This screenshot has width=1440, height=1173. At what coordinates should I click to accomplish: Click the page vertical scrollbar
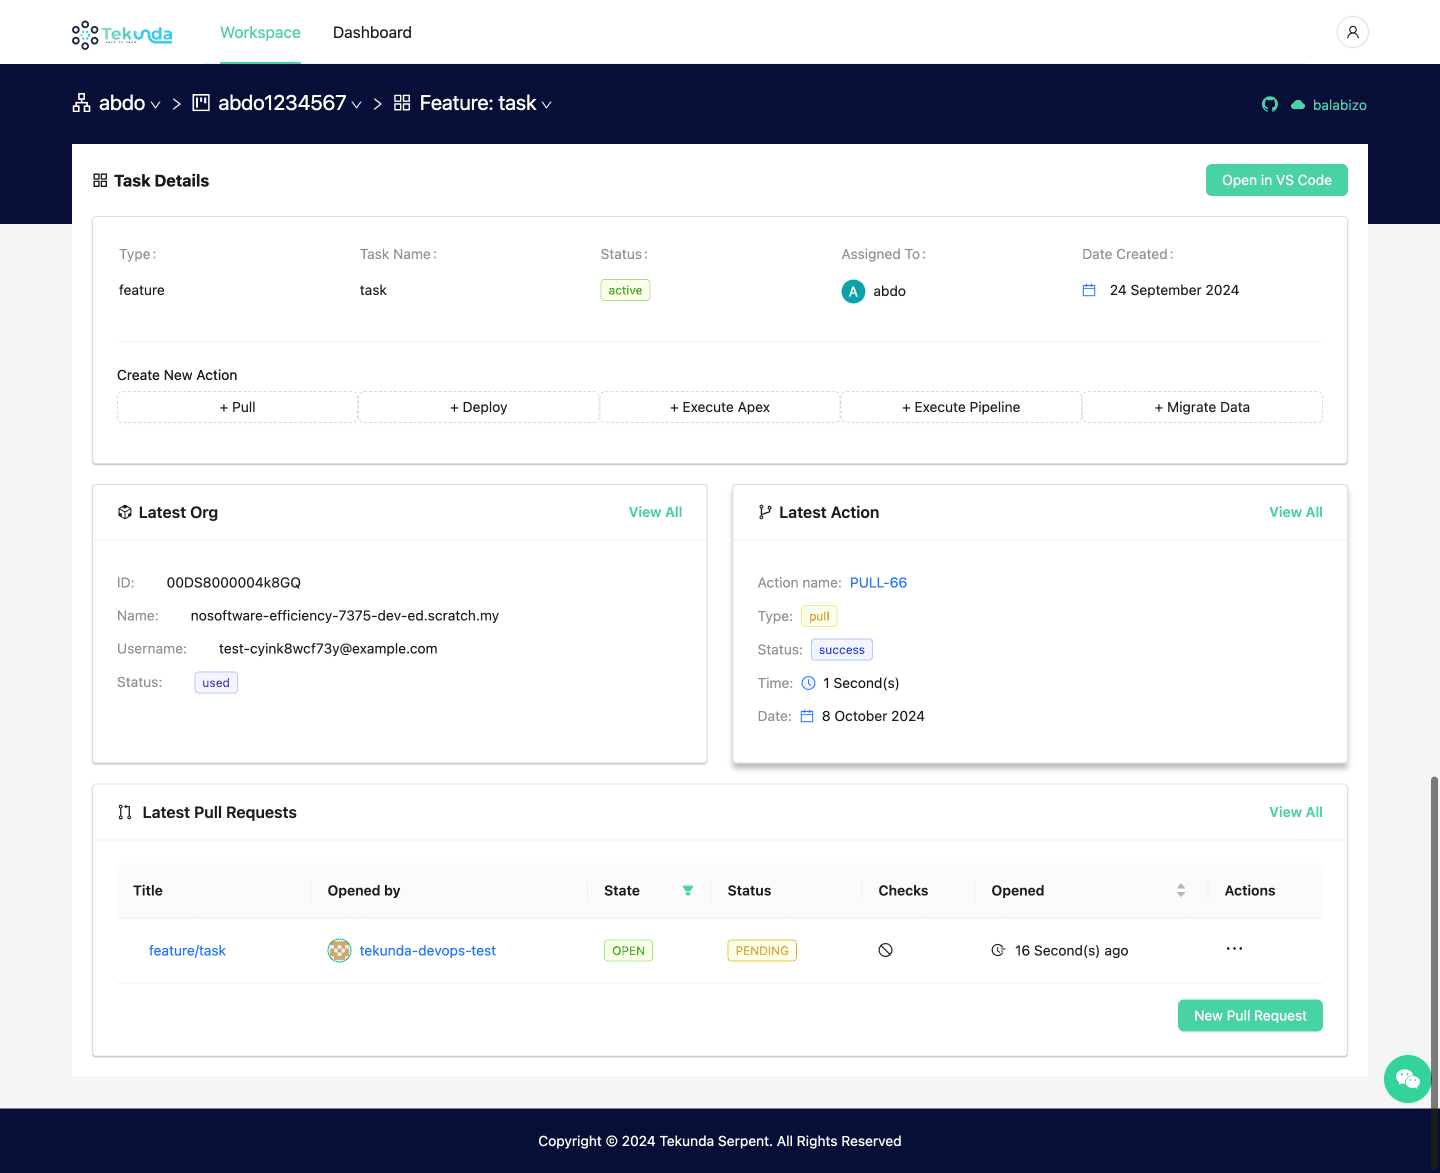tap(1434, 900)
